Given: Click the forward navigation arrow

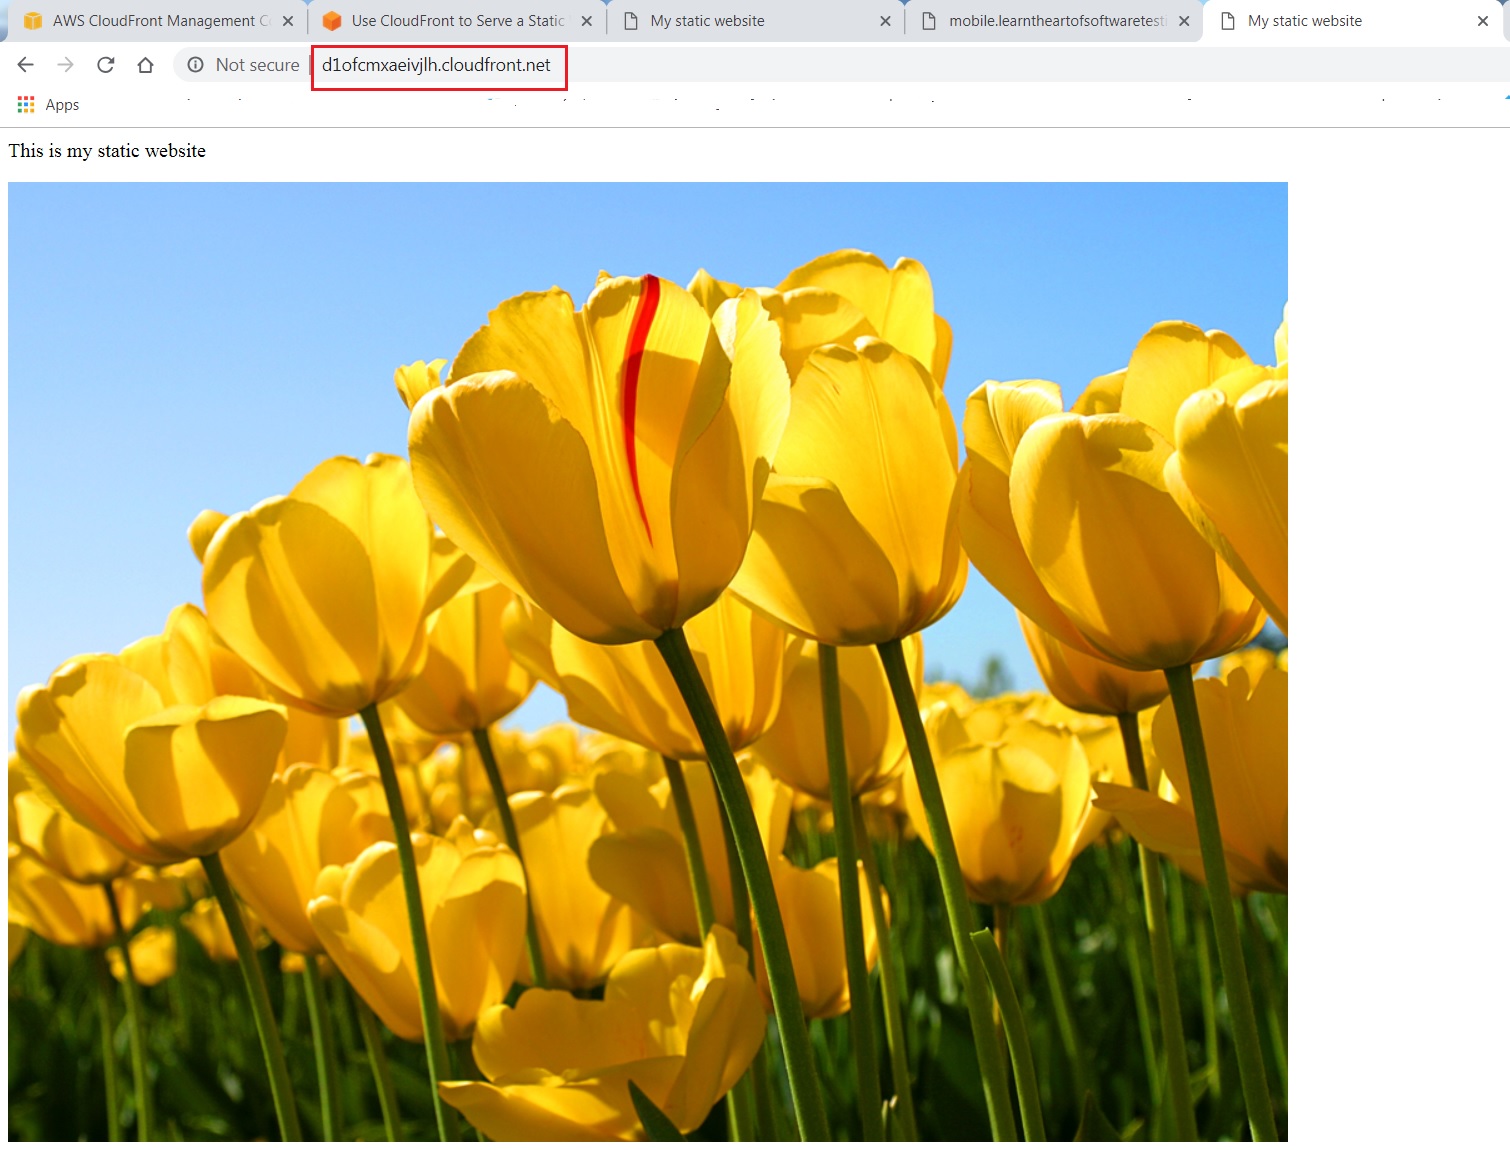Looking at the screenshot, I should point(66,65).
